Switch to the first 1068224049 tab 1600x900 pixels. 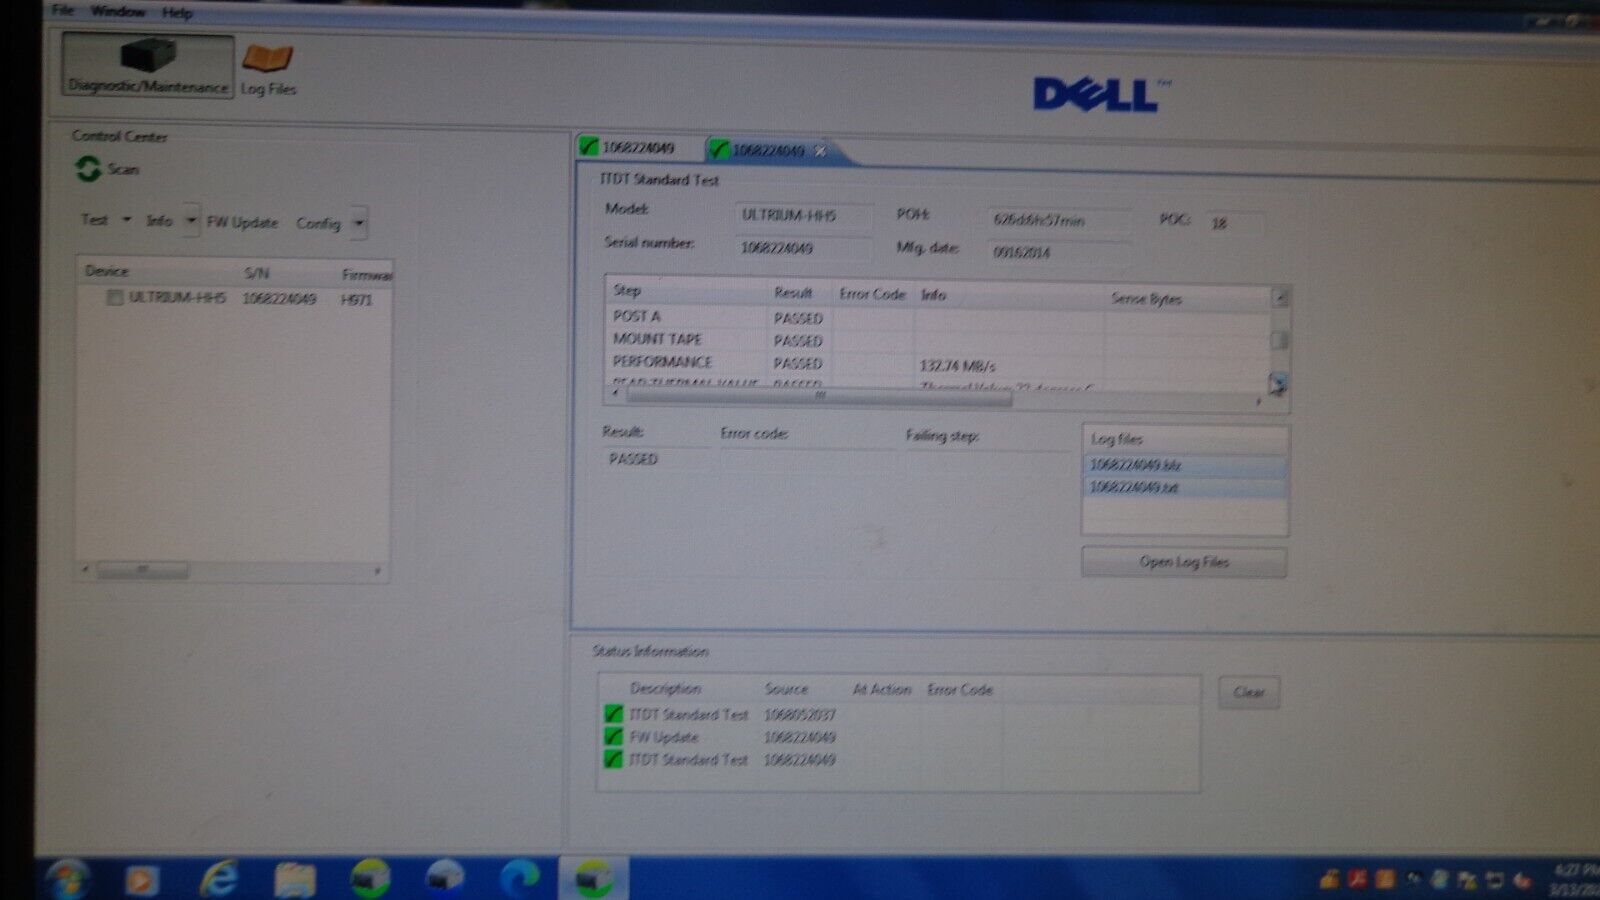[638, 147]
